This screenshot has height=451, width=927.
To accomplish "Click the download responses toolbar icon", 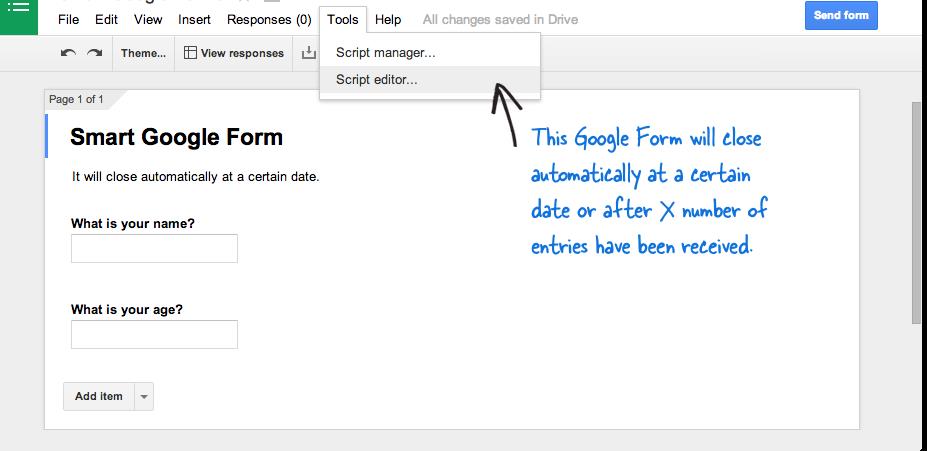I will [x=309, y=53].
